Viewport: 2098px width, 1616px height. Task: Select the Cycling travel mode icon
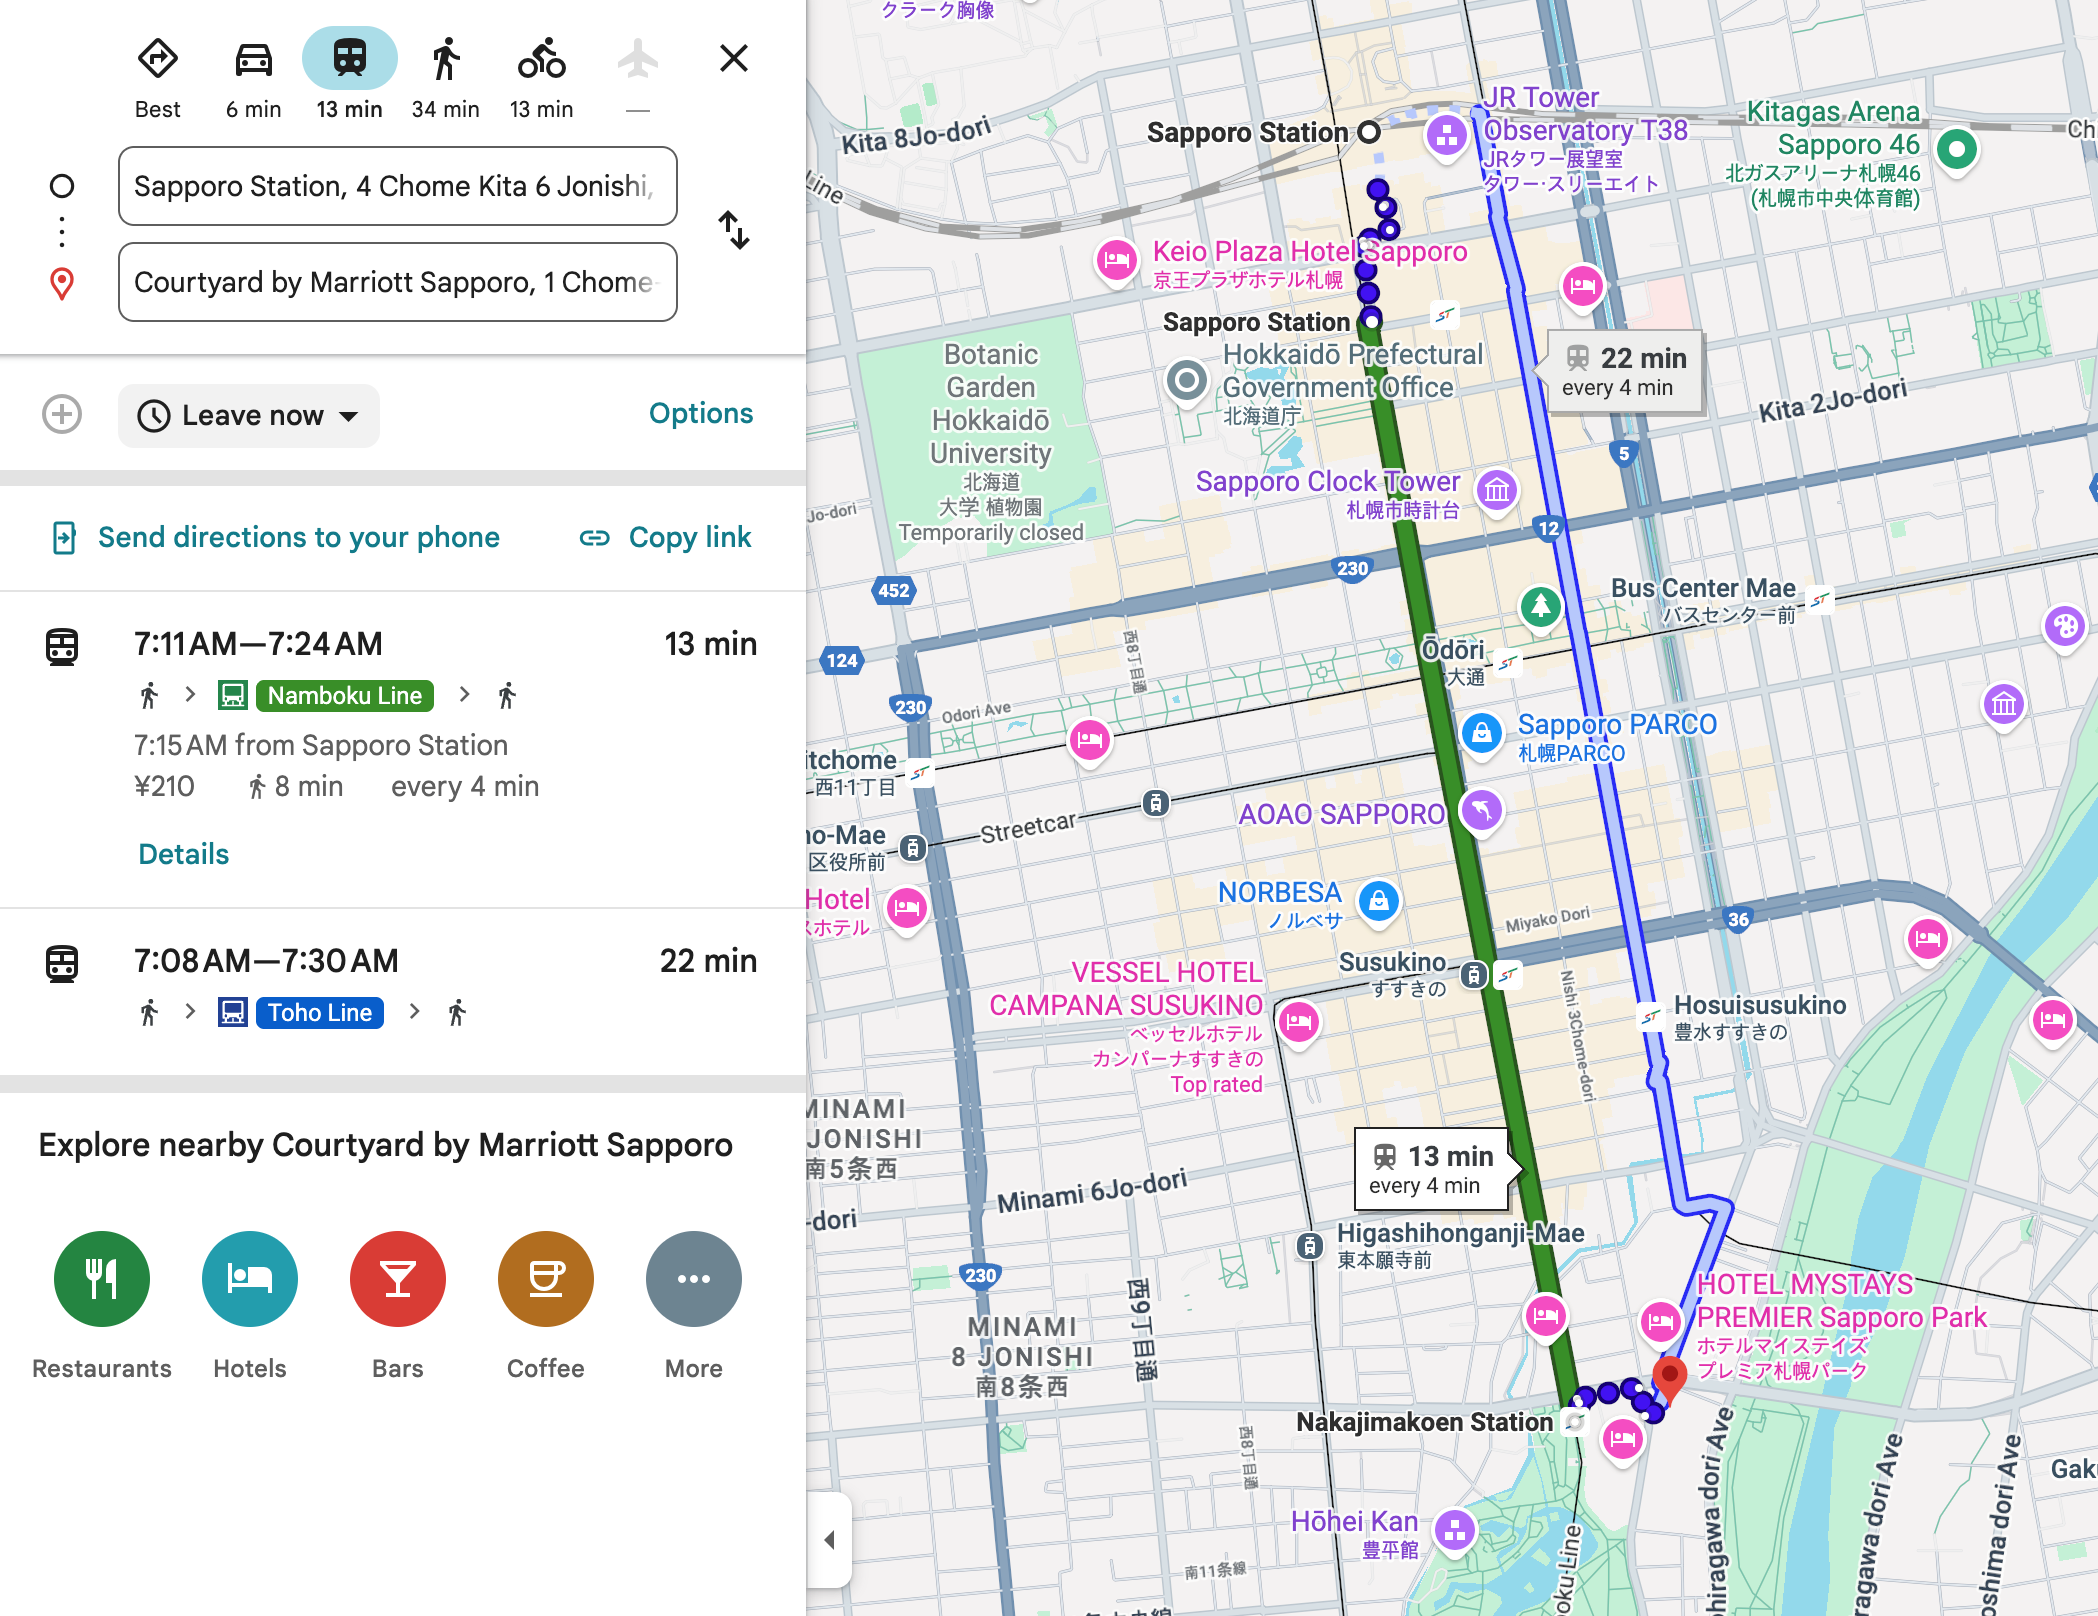pos(541,60)
